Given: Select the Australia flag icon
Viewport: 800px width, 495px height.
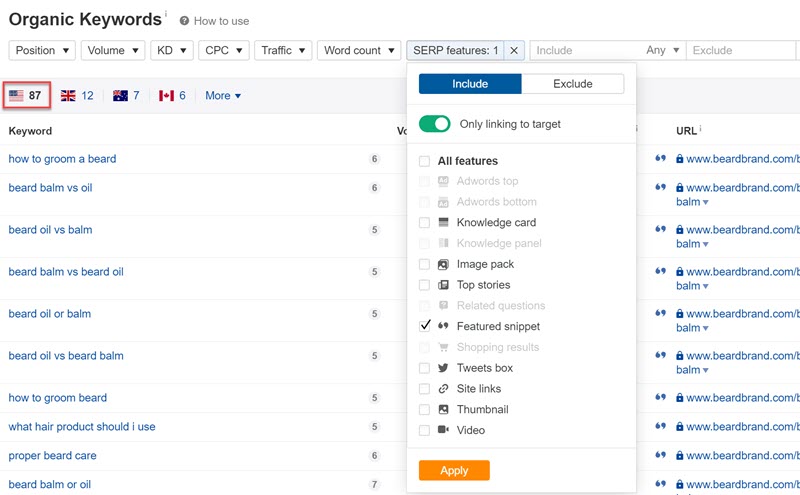Looking at the screenshot, I should [120, 95].
